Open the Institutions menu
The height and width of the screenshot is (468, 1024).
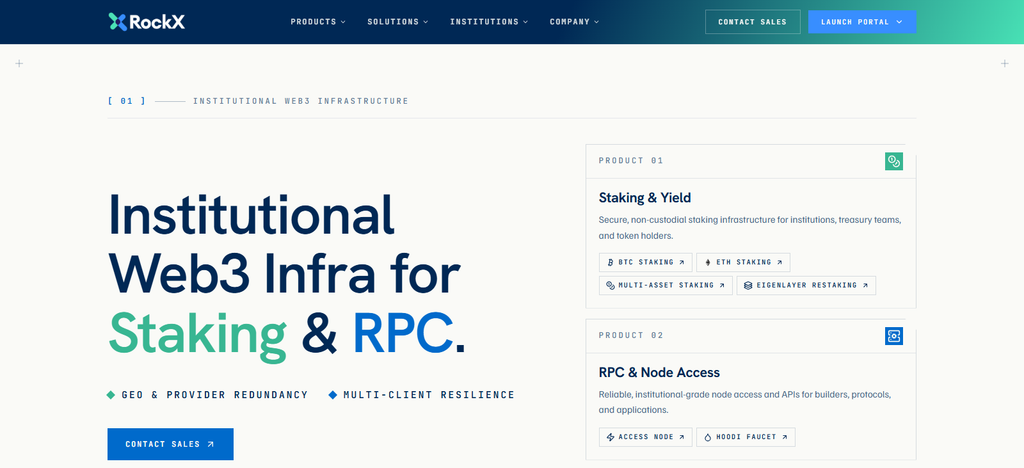point(489,22)
